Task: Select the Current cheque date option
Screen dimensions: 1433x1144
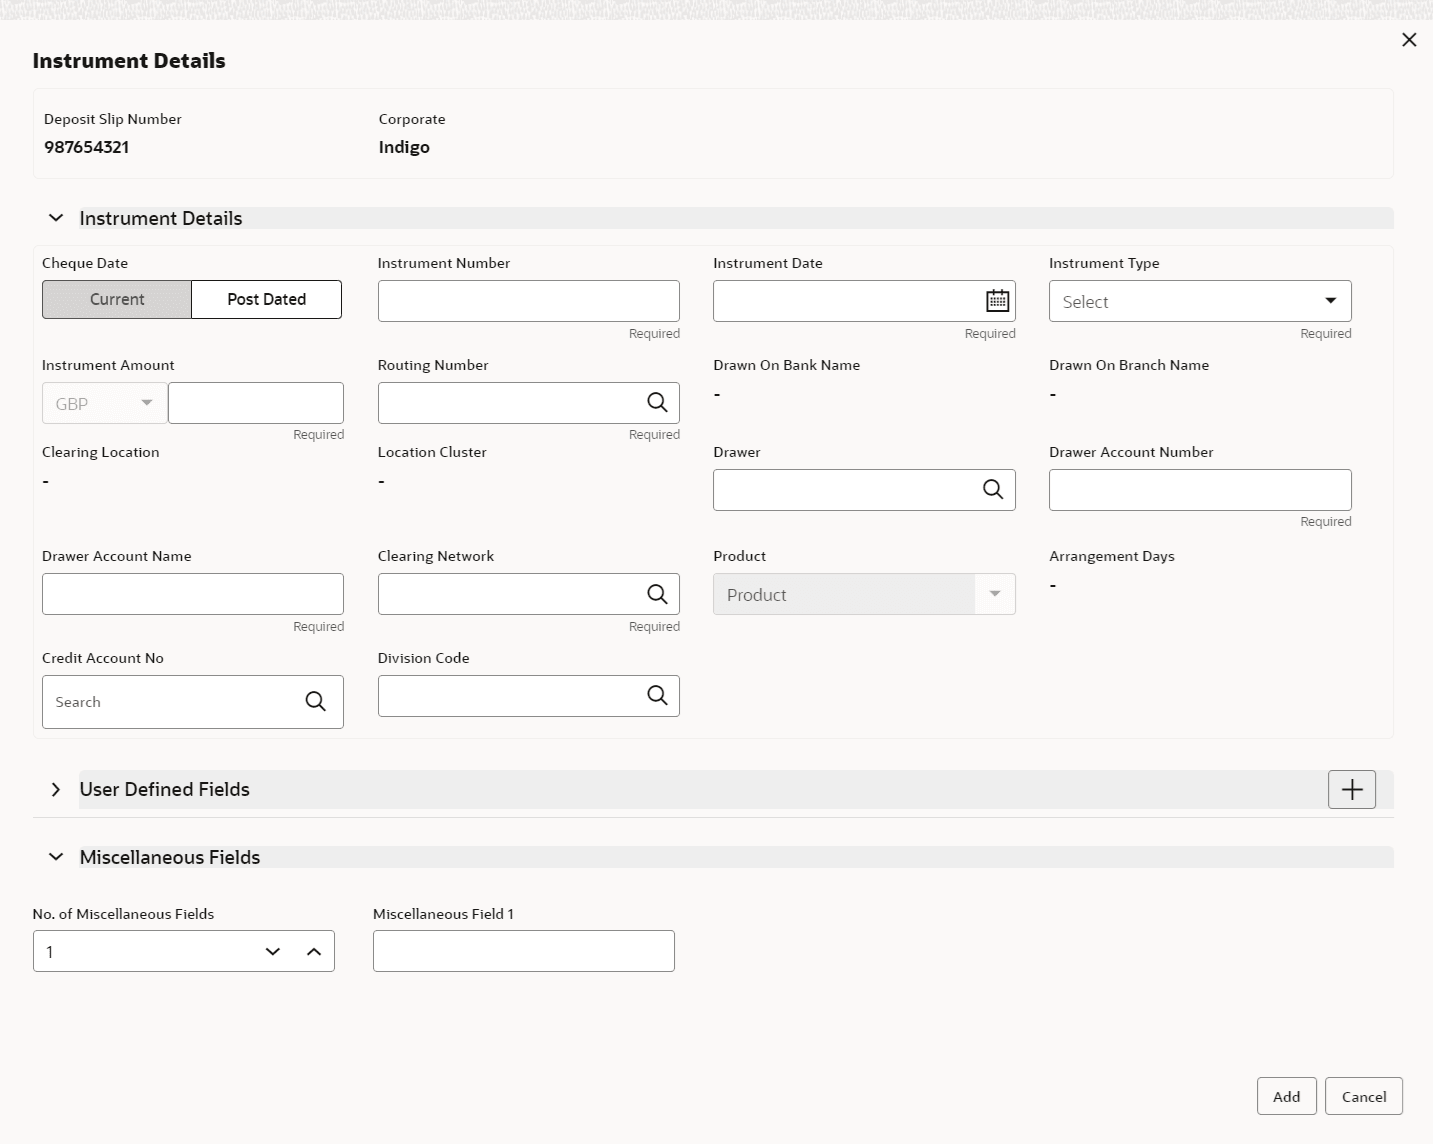Action: point(117,299)
